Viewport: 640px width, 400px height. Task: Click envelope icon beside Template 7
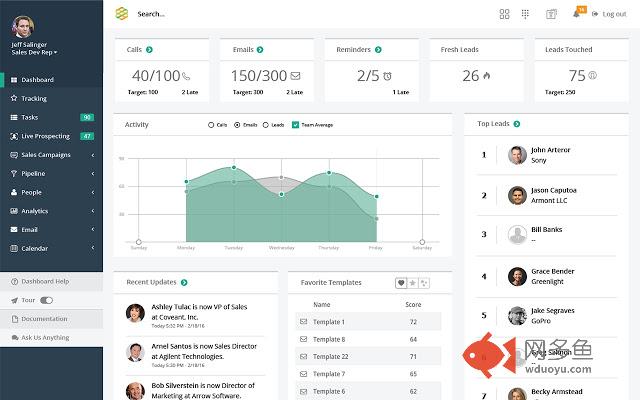tap(304, 374)
